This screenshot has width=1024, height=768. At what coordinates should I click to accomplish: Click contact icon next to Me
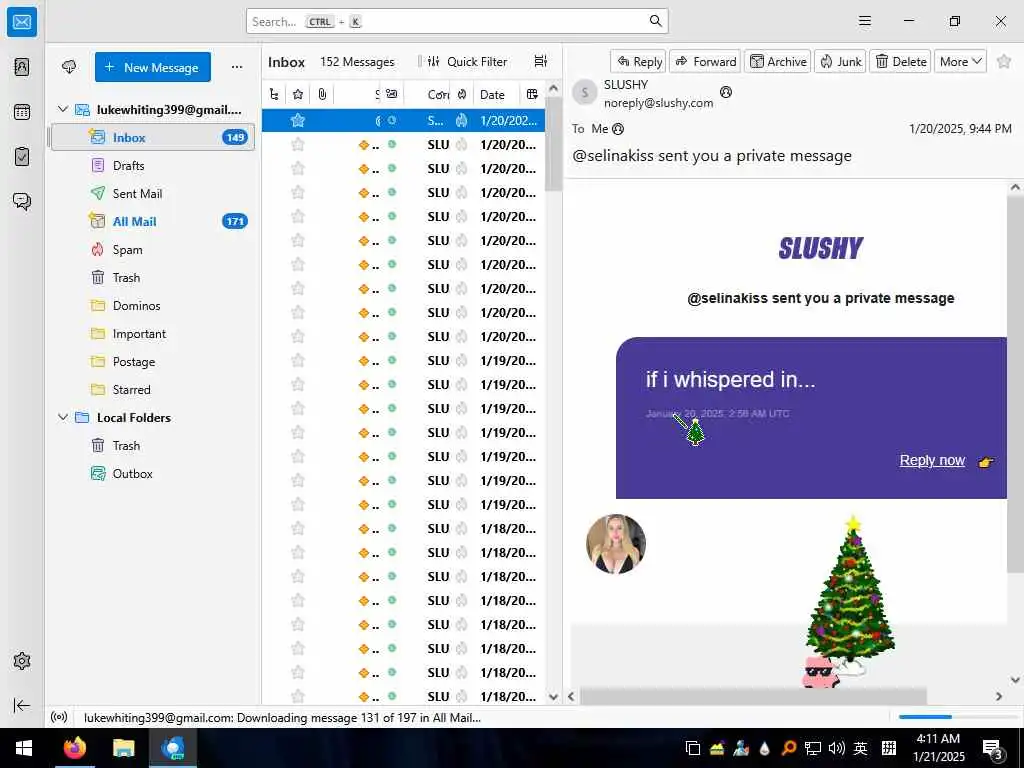pyautogui.click(x=618, y=129)
